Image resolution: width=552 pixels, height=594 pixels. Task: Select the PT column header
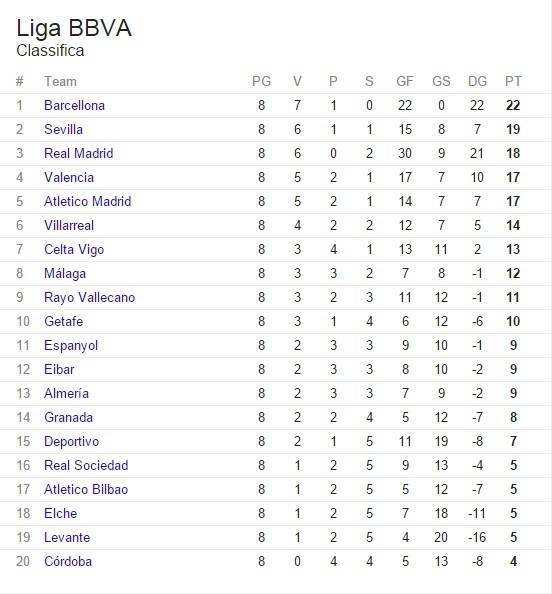tap(513, 81)
